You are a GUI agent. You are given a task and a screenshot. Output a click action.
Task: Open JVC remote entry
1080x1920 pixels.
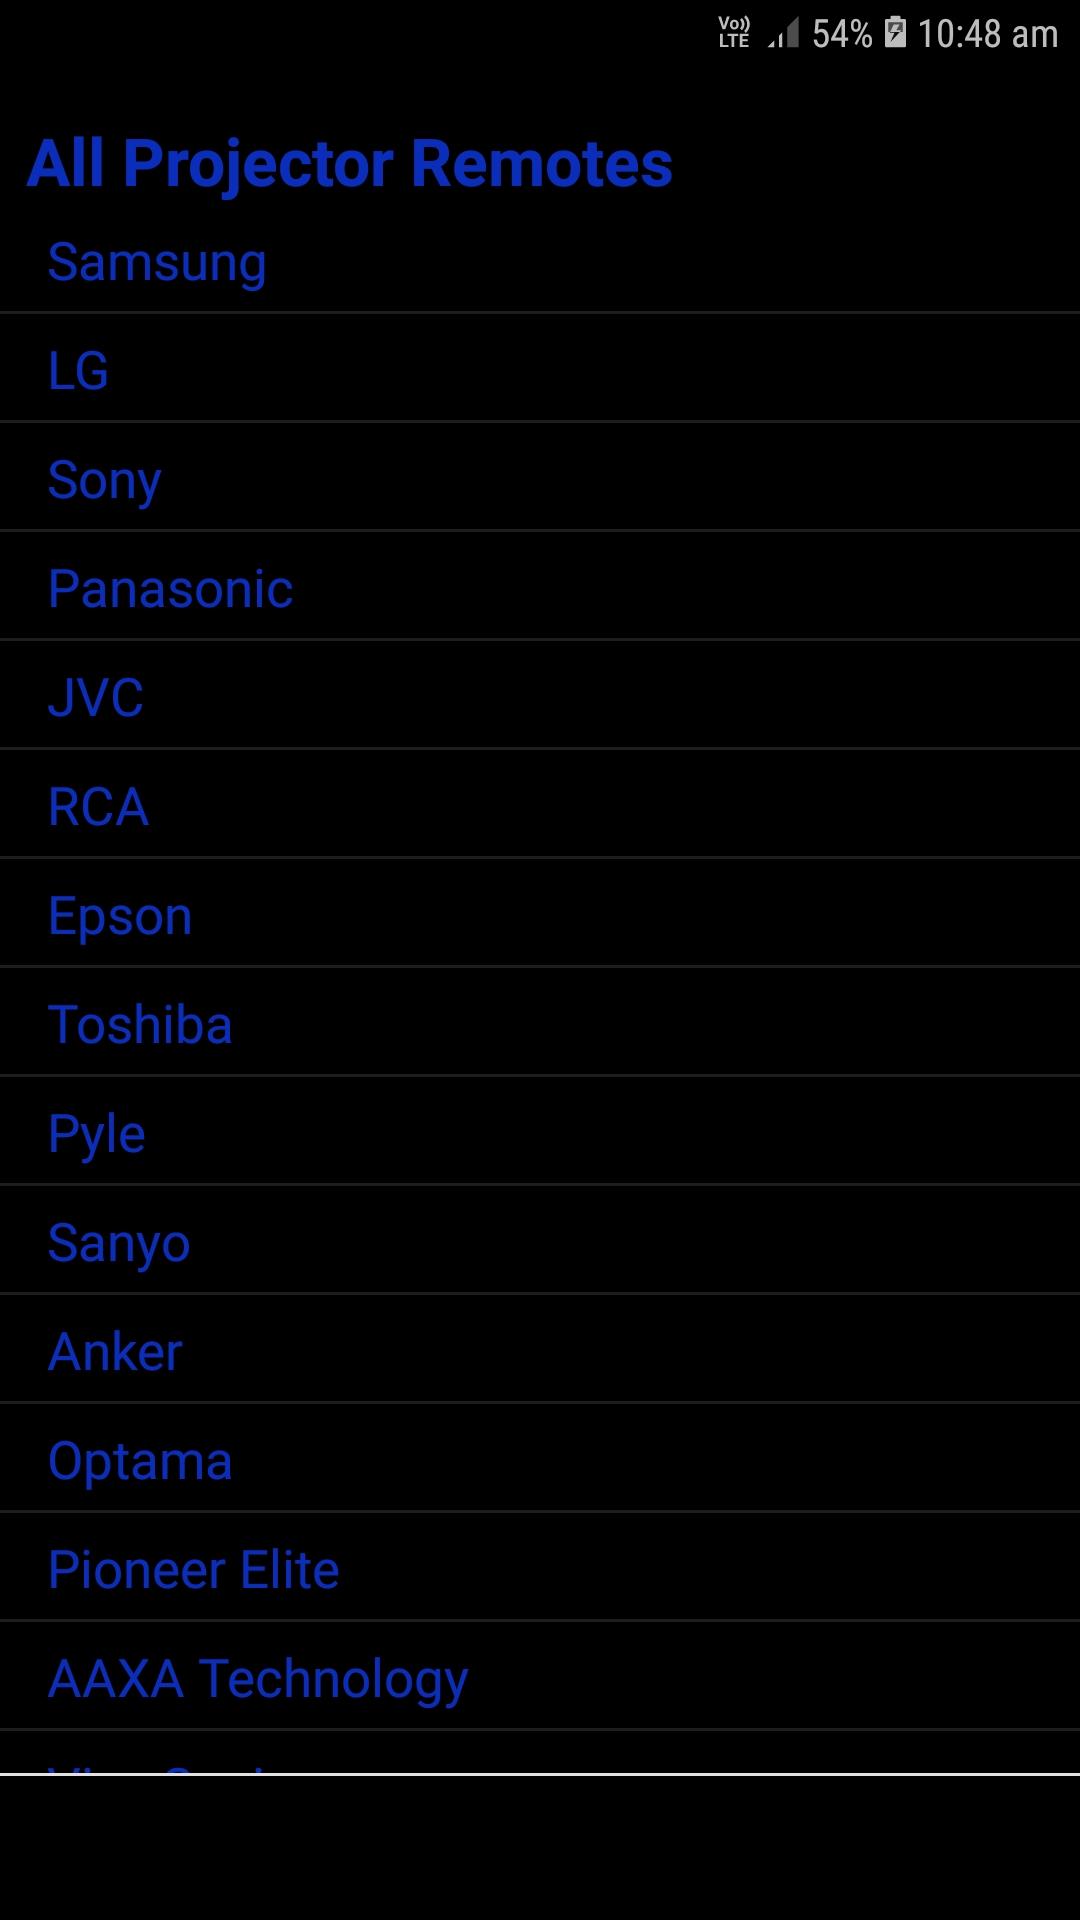tap(540, 695)
